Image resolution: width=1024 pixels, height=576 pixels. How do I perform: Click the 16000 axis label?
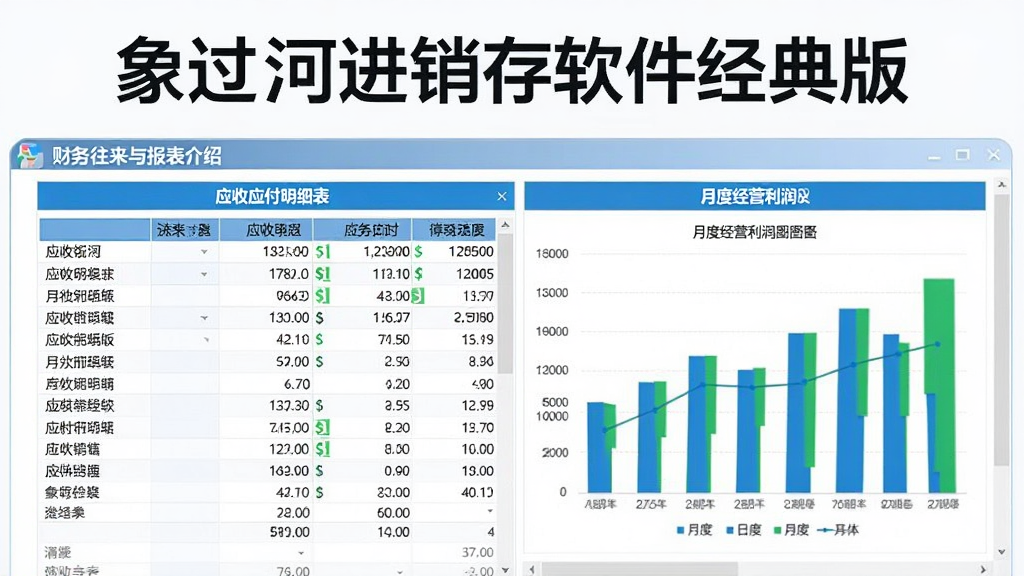[x=552, y=254]
